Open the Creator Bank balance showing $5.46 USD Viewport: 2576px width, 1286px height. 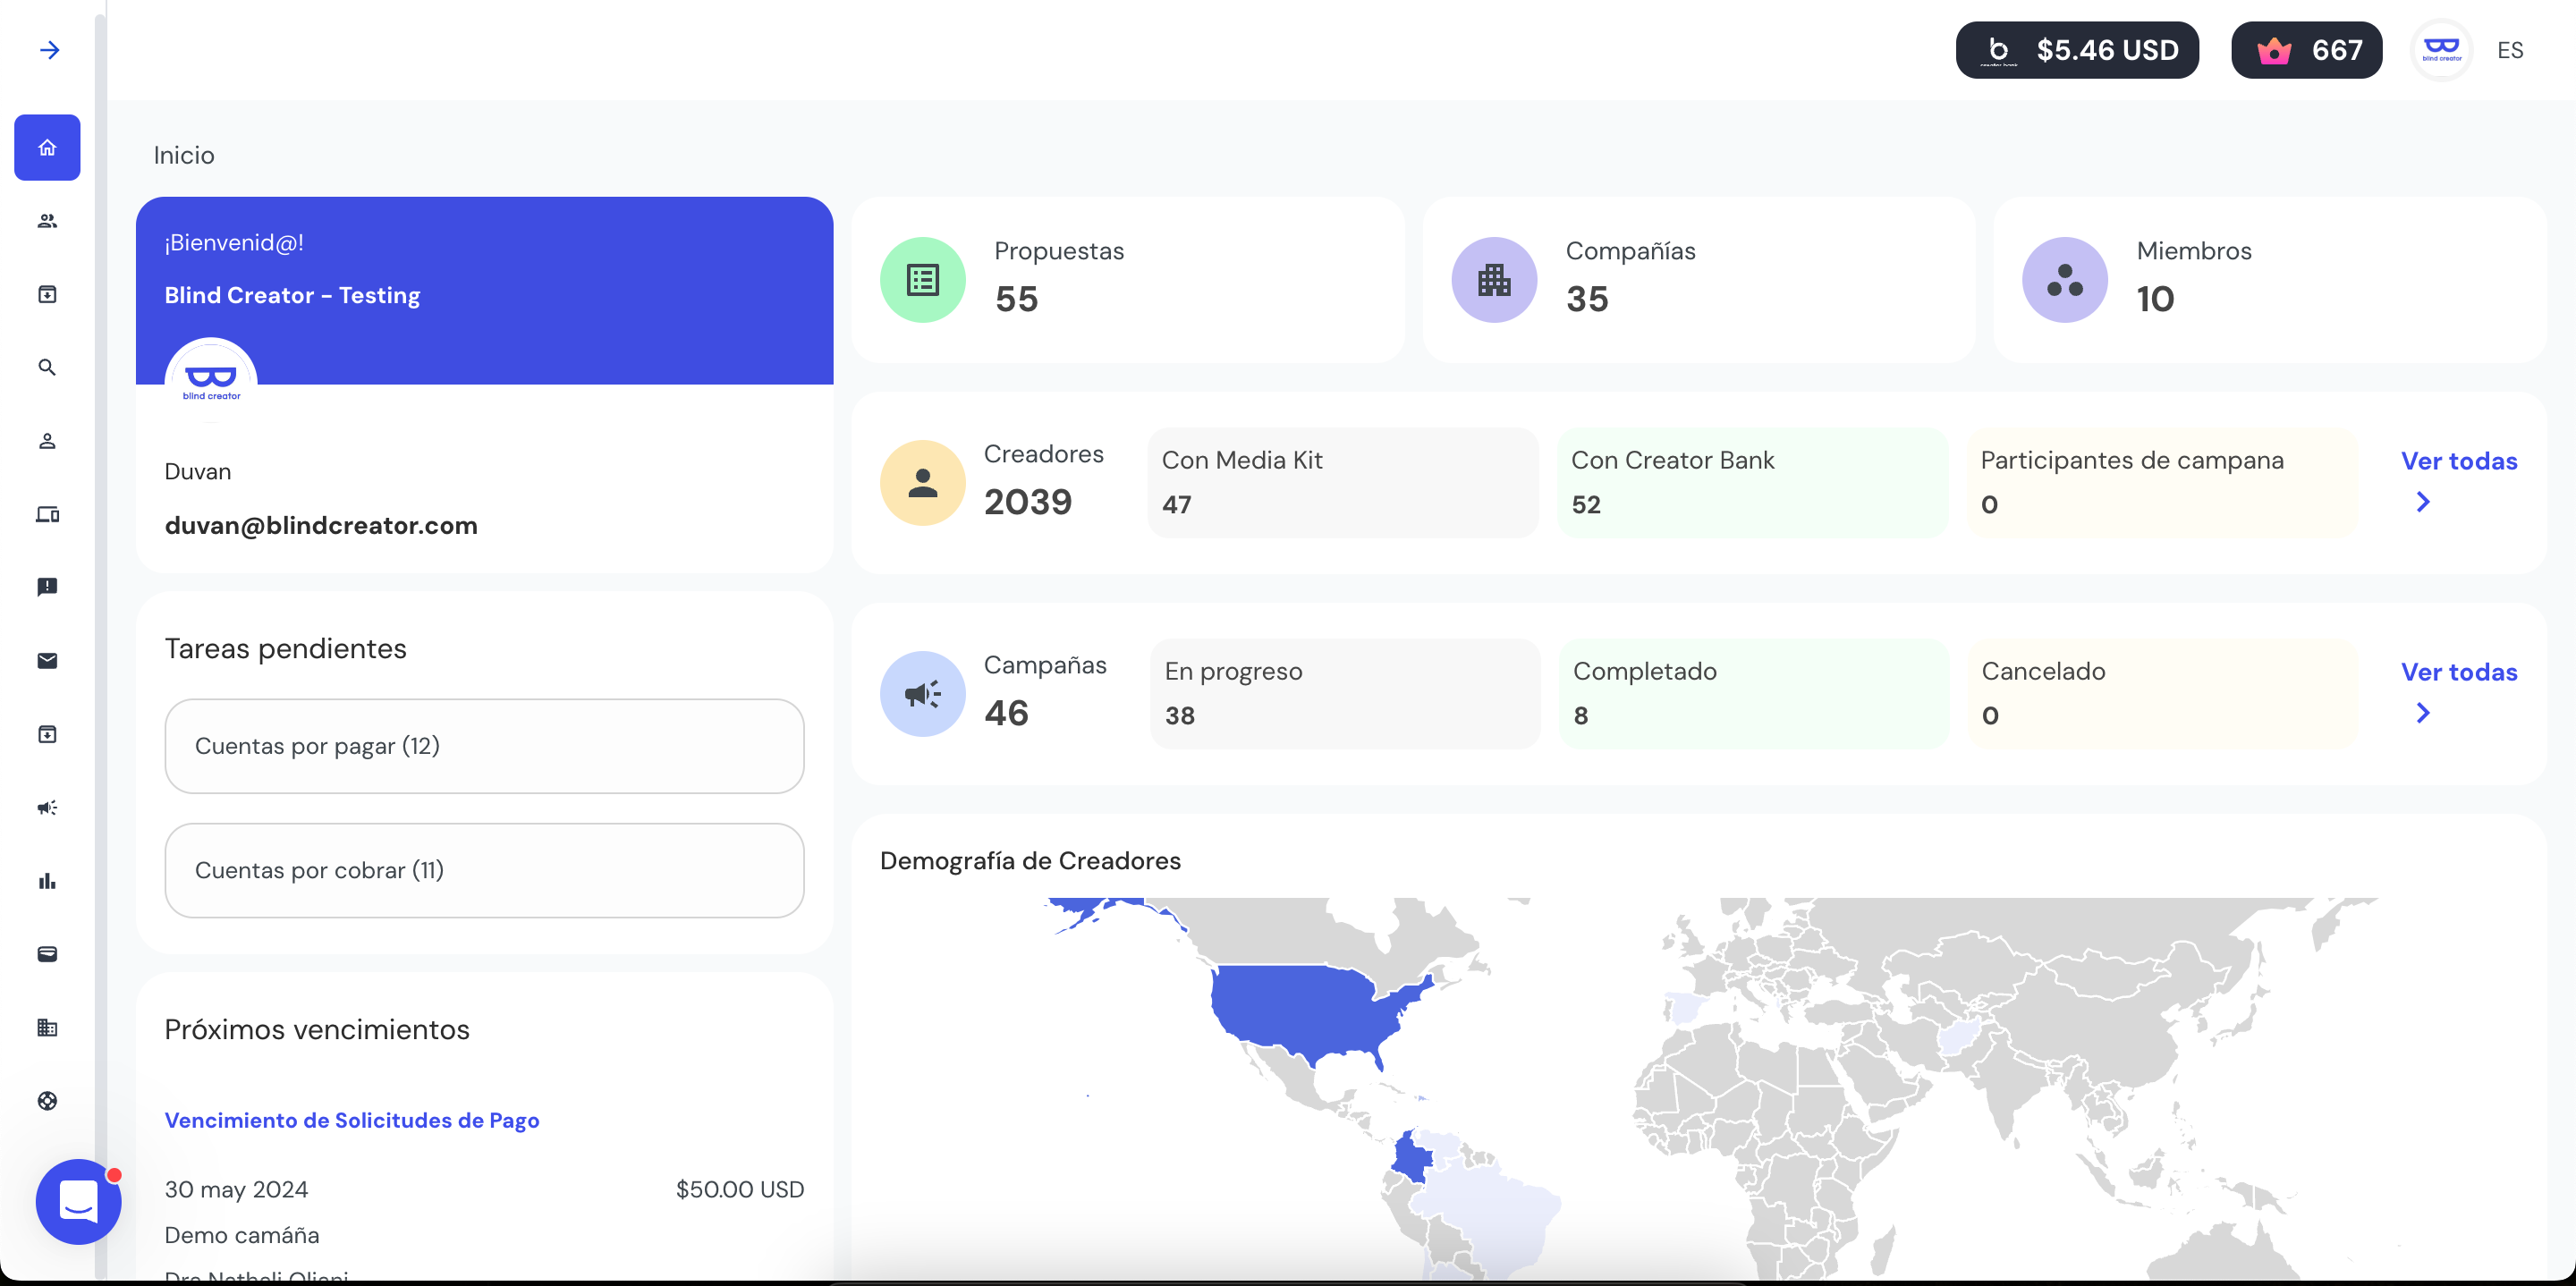[2077, 50]
